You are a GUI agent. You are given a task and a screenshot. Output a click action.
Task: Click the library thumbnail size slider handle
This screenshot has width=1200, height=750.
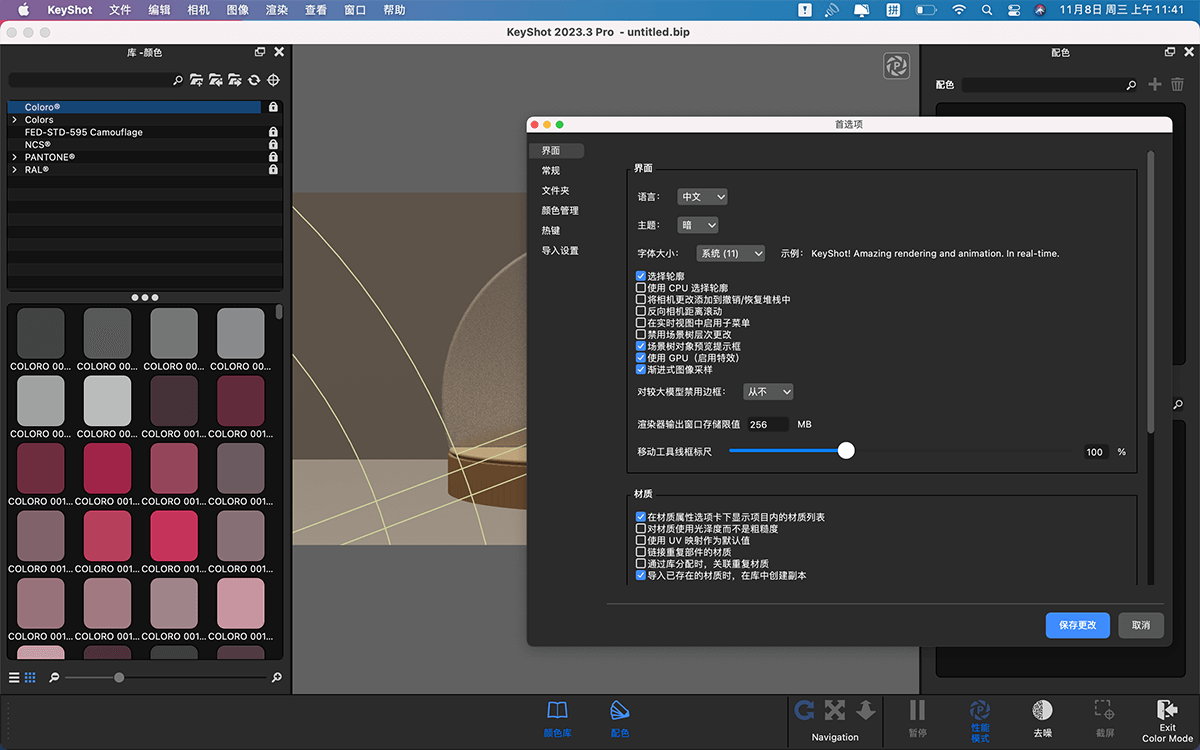point(119,678)
